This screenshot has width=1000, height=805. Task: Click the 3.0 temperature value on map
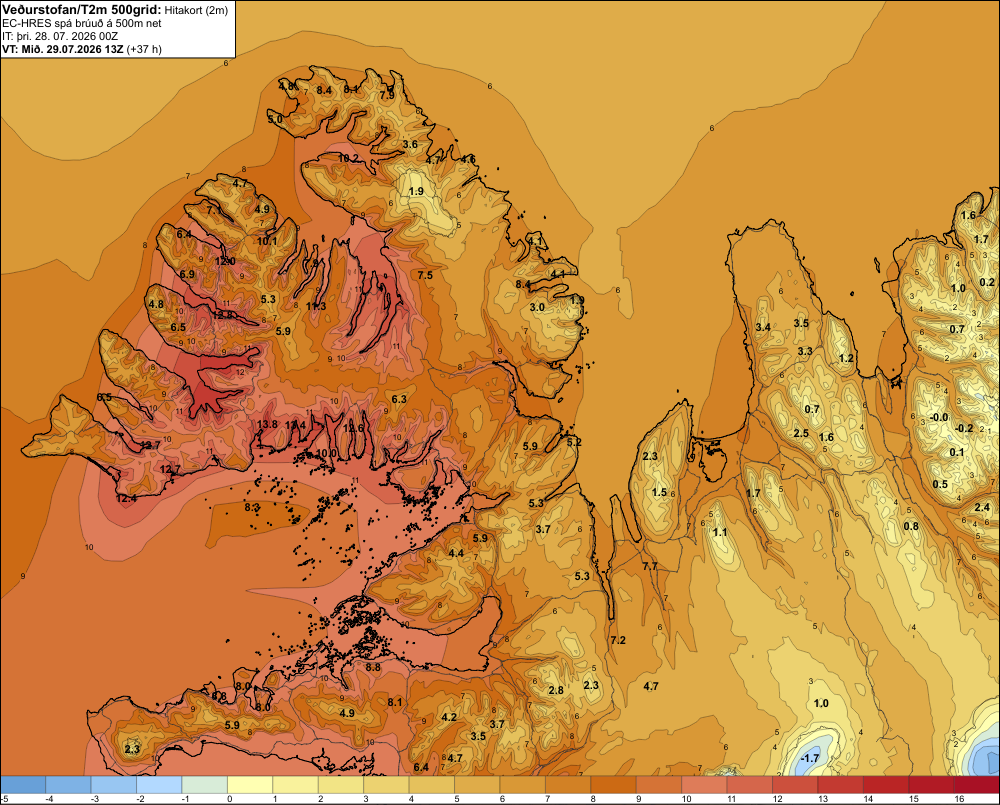tap(537, 307)
